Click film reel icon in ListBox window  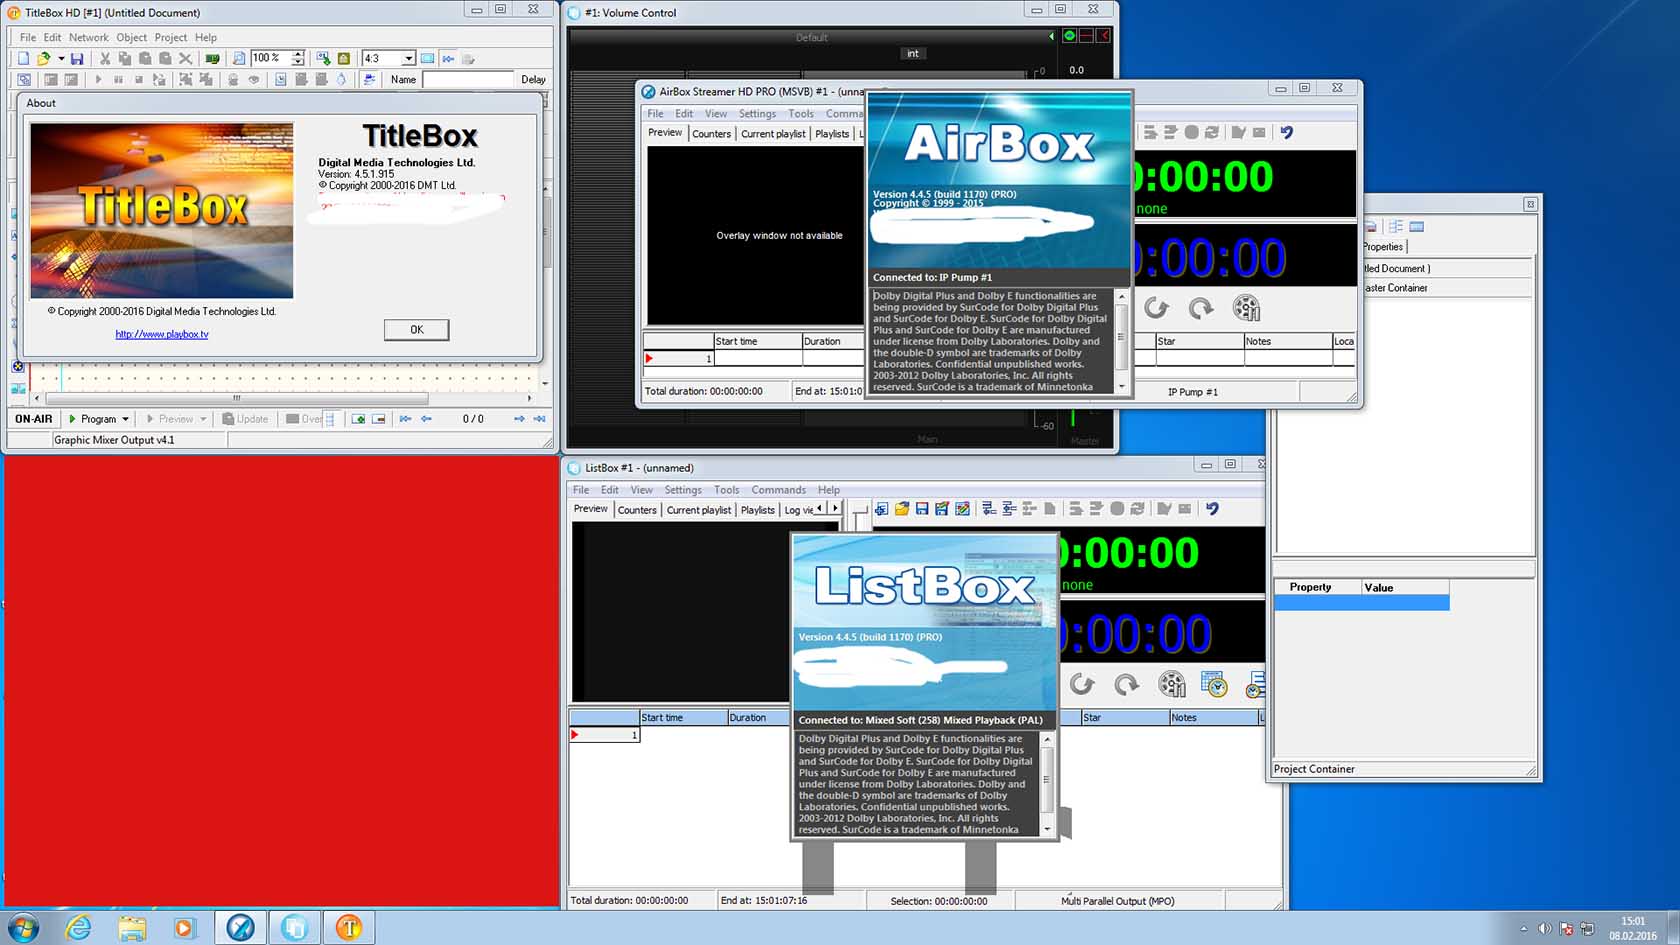(x=1172, y=684)
